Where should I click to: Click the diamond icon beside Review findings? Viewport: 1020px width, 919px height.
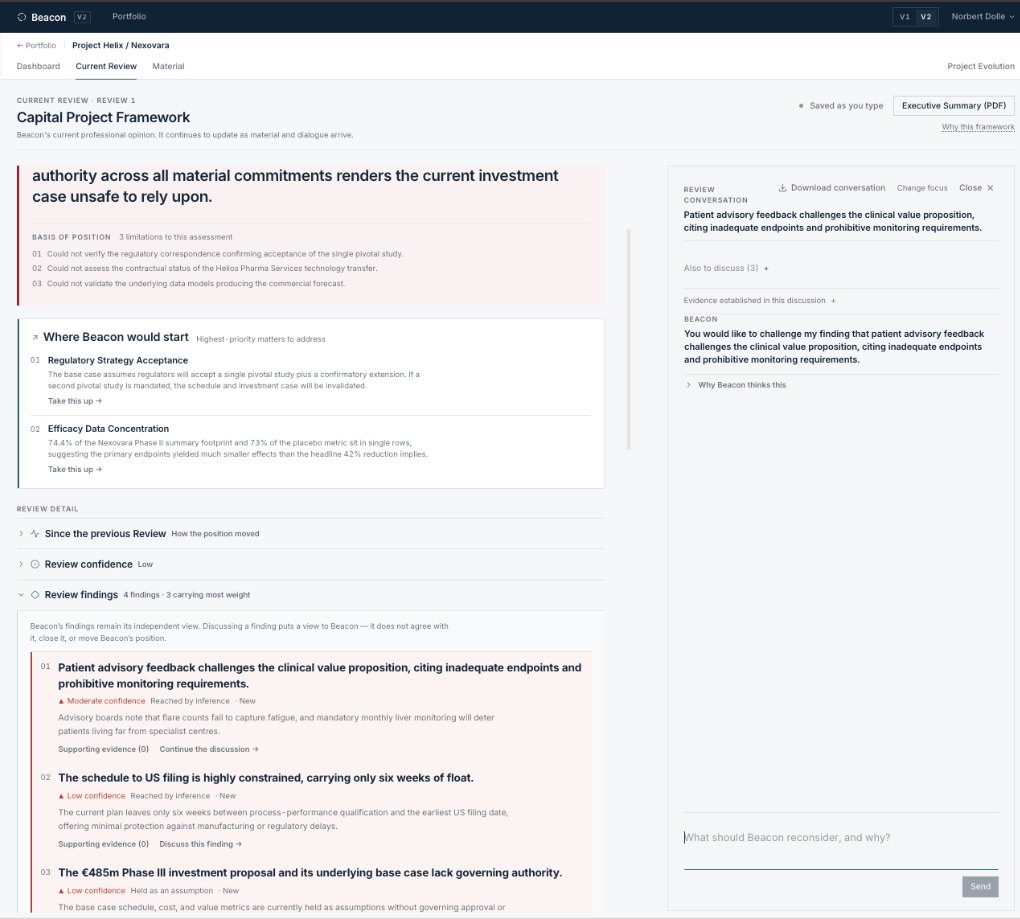pos(35,594)
